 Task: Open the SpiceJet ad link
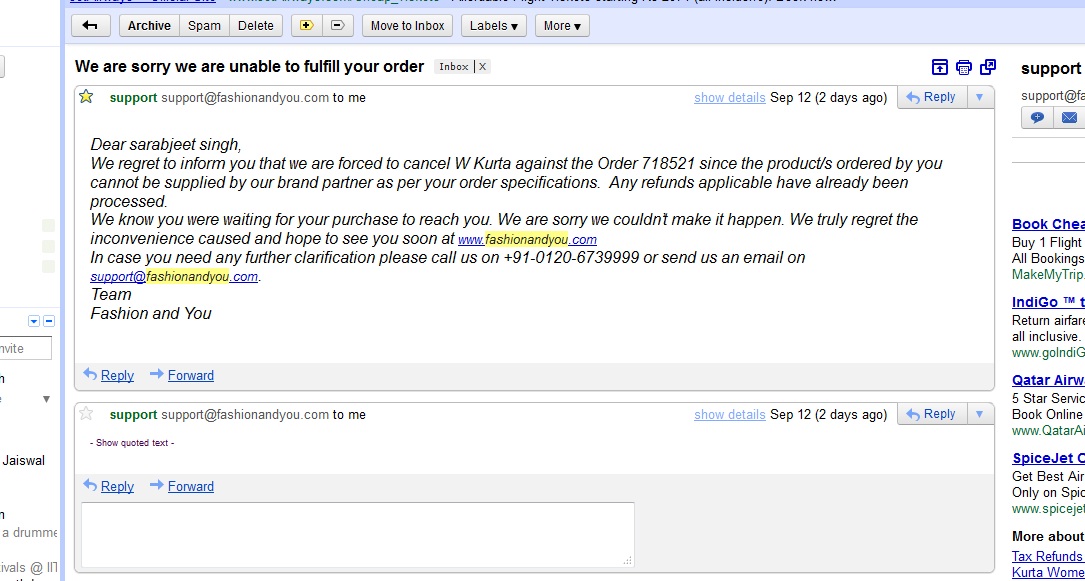coord(1048,459)
